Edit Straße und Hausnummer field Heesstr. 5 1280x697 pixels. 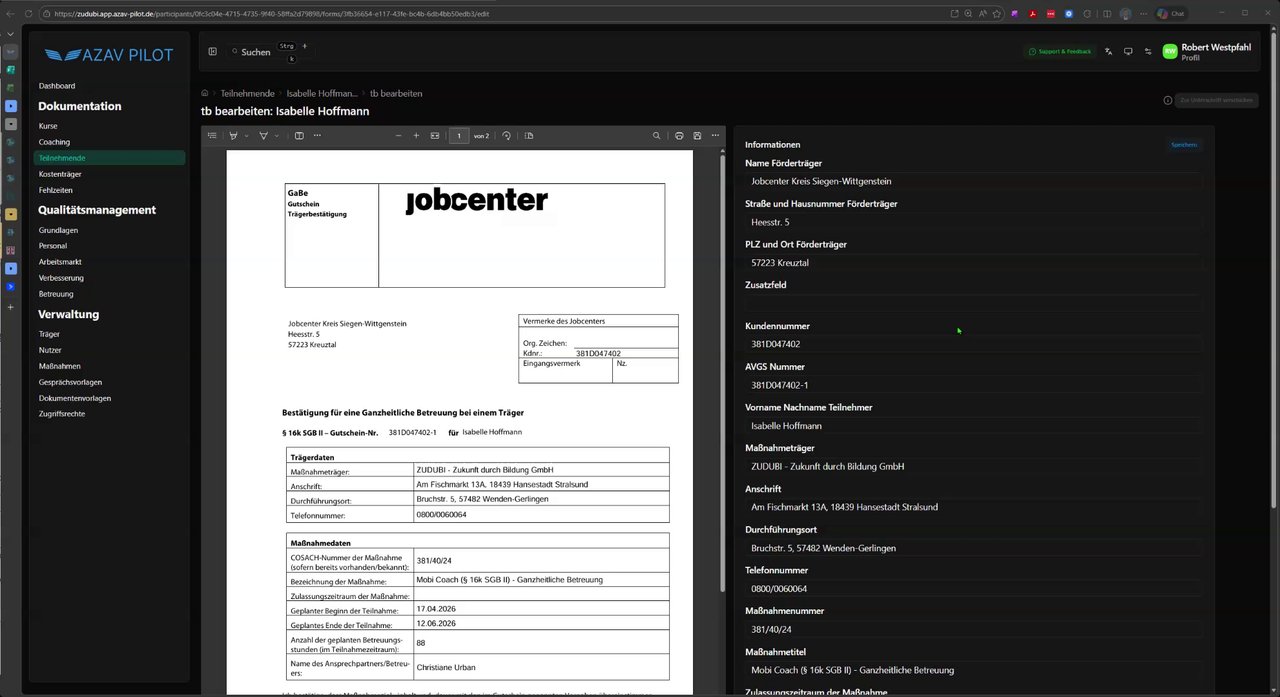[x=973, y=222]
